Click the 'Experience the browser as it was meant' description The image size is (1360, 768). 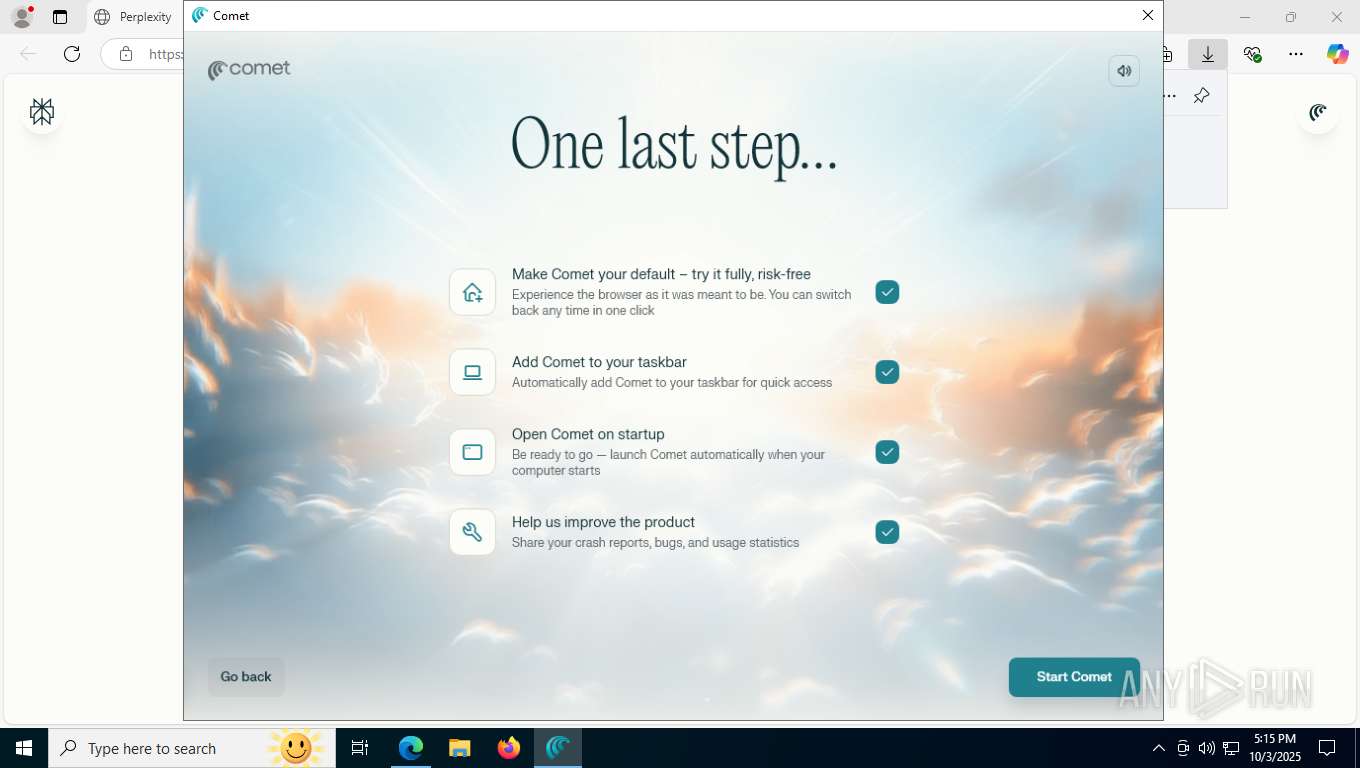[x=681, y=302]
